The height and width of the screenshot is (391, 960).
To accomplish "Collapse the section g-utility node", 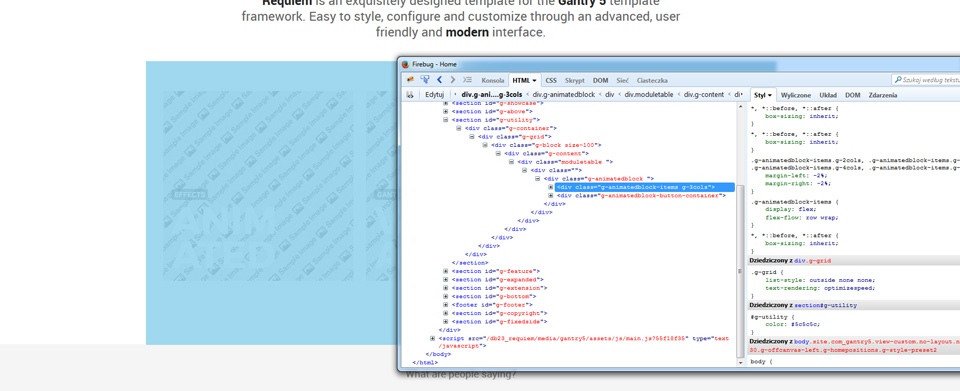I will click(446, 120).
